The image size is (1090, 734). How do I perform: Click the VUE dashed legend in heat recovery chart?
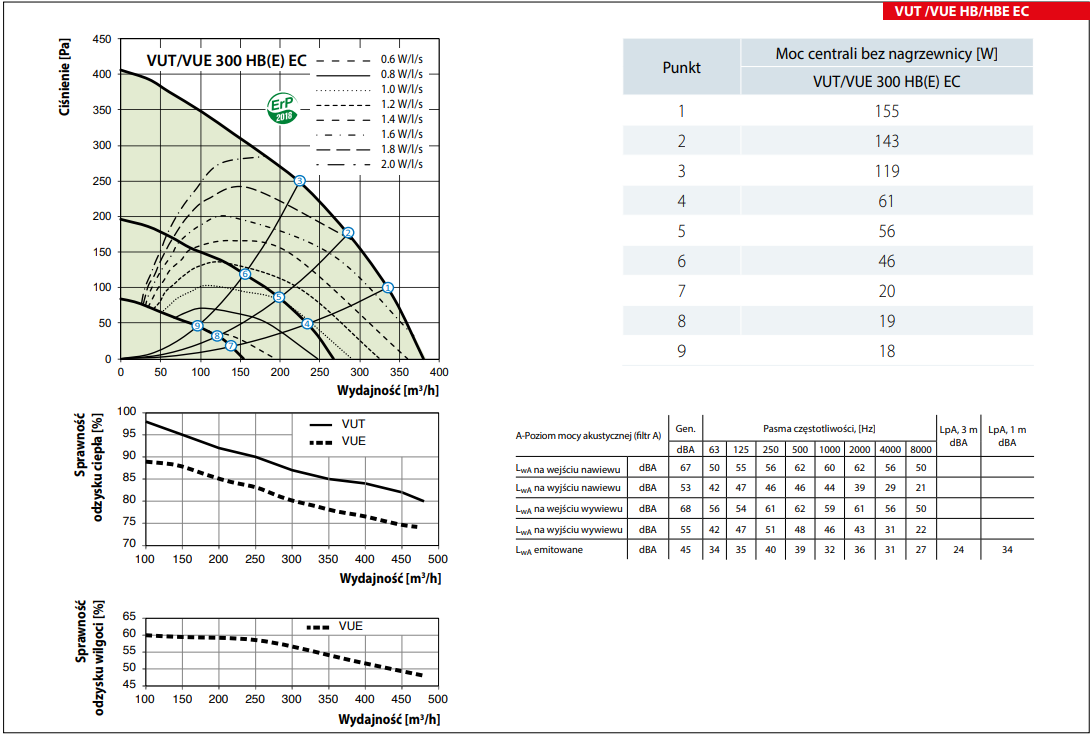(338, 441)
